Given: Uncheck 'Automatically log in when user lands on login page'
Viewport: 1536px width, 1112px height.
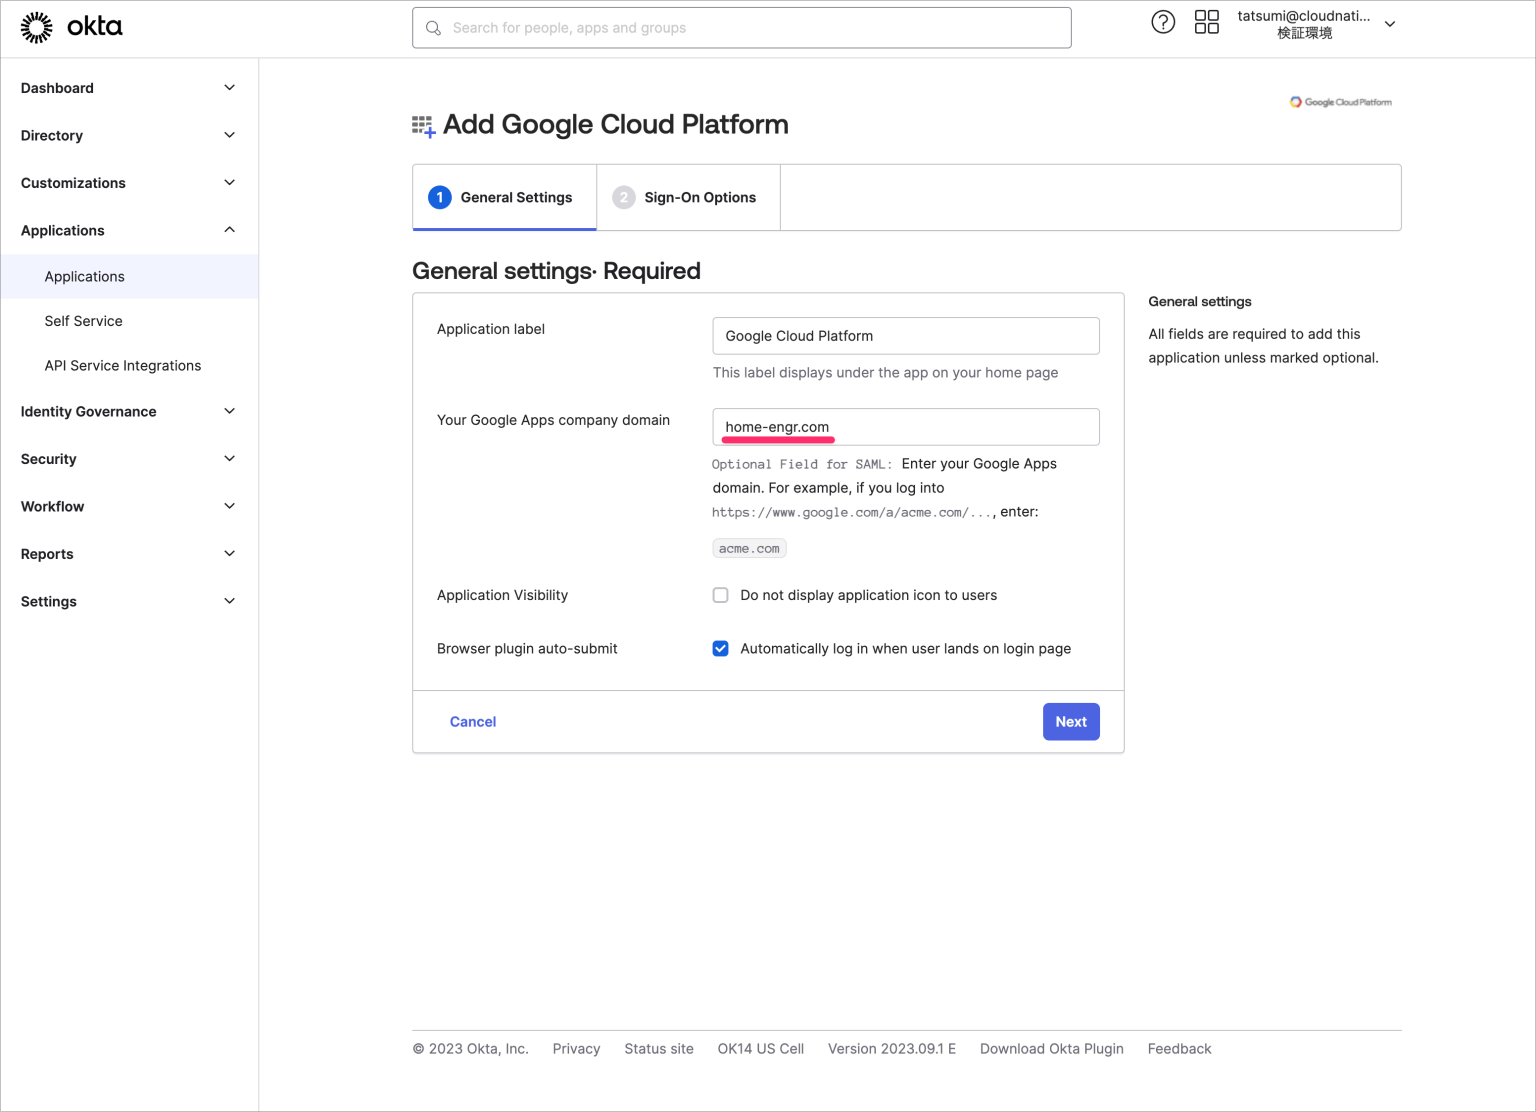Looking at the screenshot, I should coord(720,648).
